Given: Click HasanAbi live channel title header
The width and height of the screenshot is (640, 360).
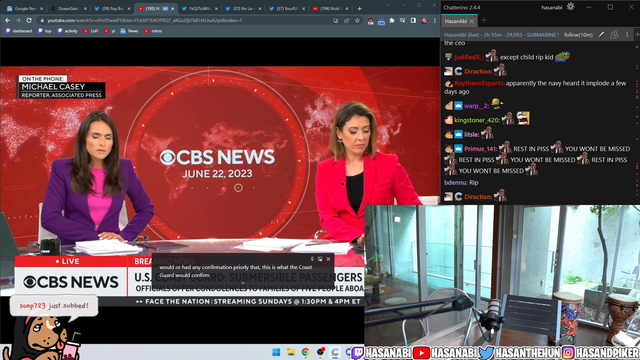Looking at the screenshot, I should pyautogui.click(x=501, y=35).
